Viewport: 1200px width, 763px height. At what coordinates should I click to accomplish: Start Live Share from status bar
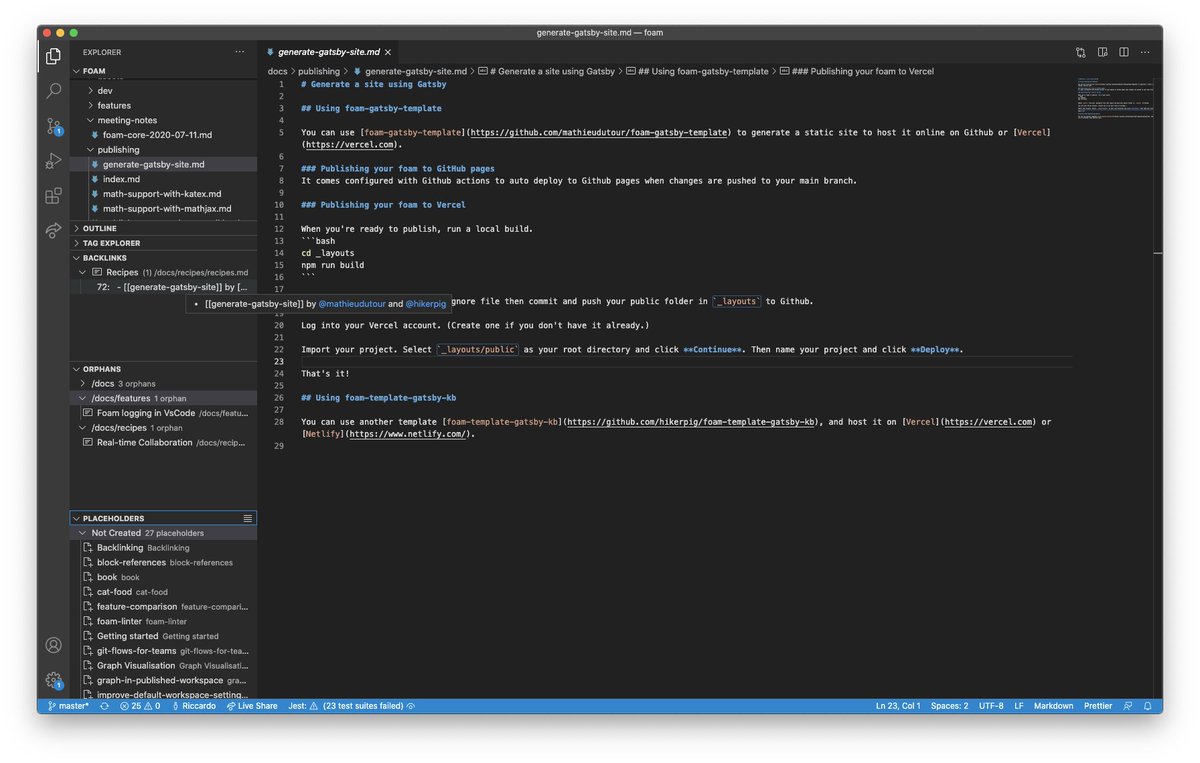pyautogui.click(x=251, y=706)
